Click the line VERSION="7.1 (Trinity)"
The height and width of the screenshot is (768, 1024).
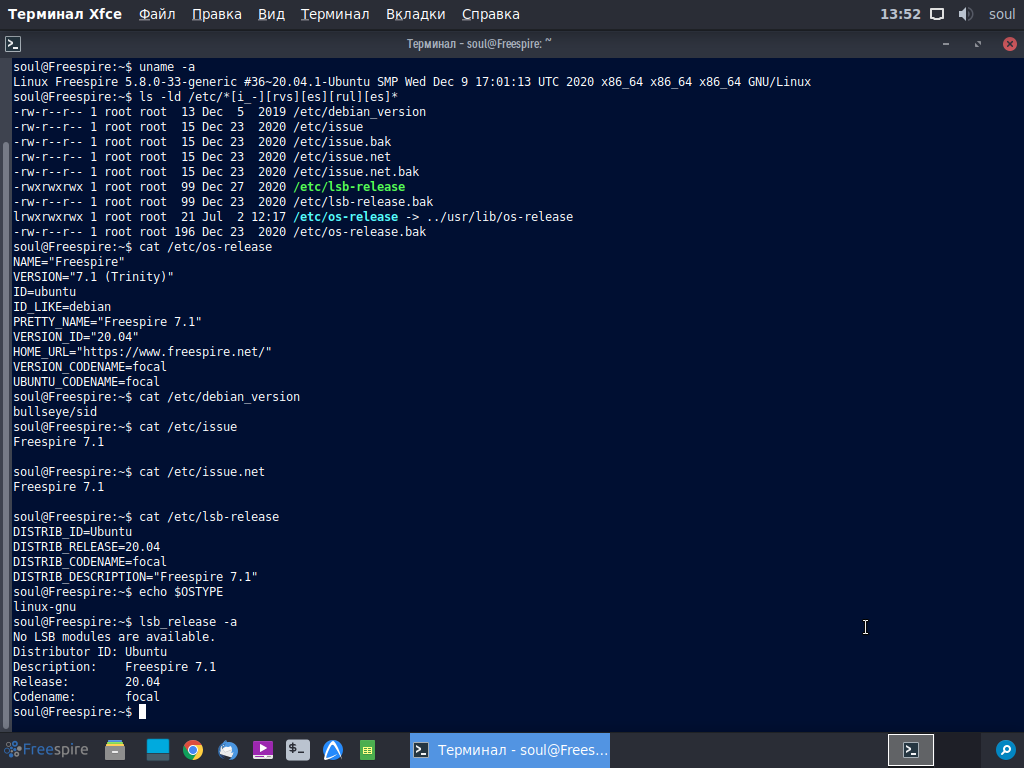click(93, 277)
